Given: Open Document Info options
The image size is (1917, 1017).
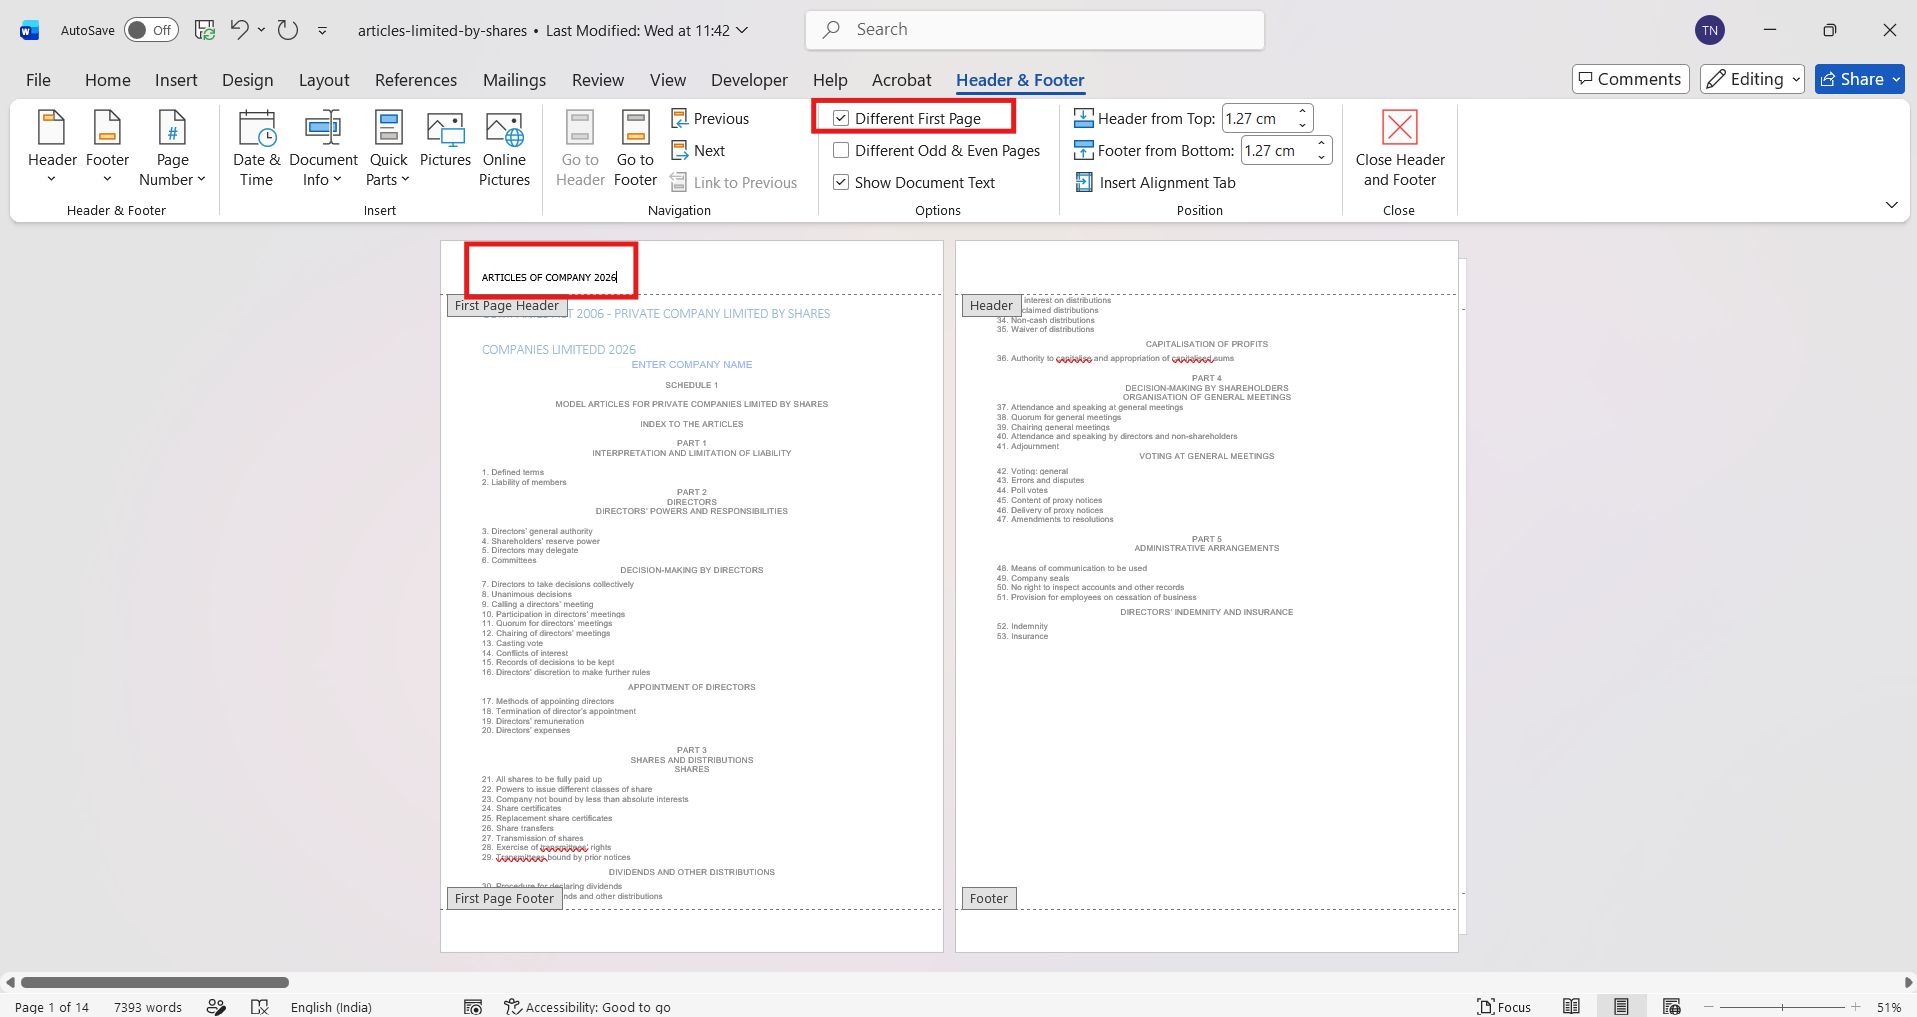Looking at the screenshot, I should tap(323, 148).
